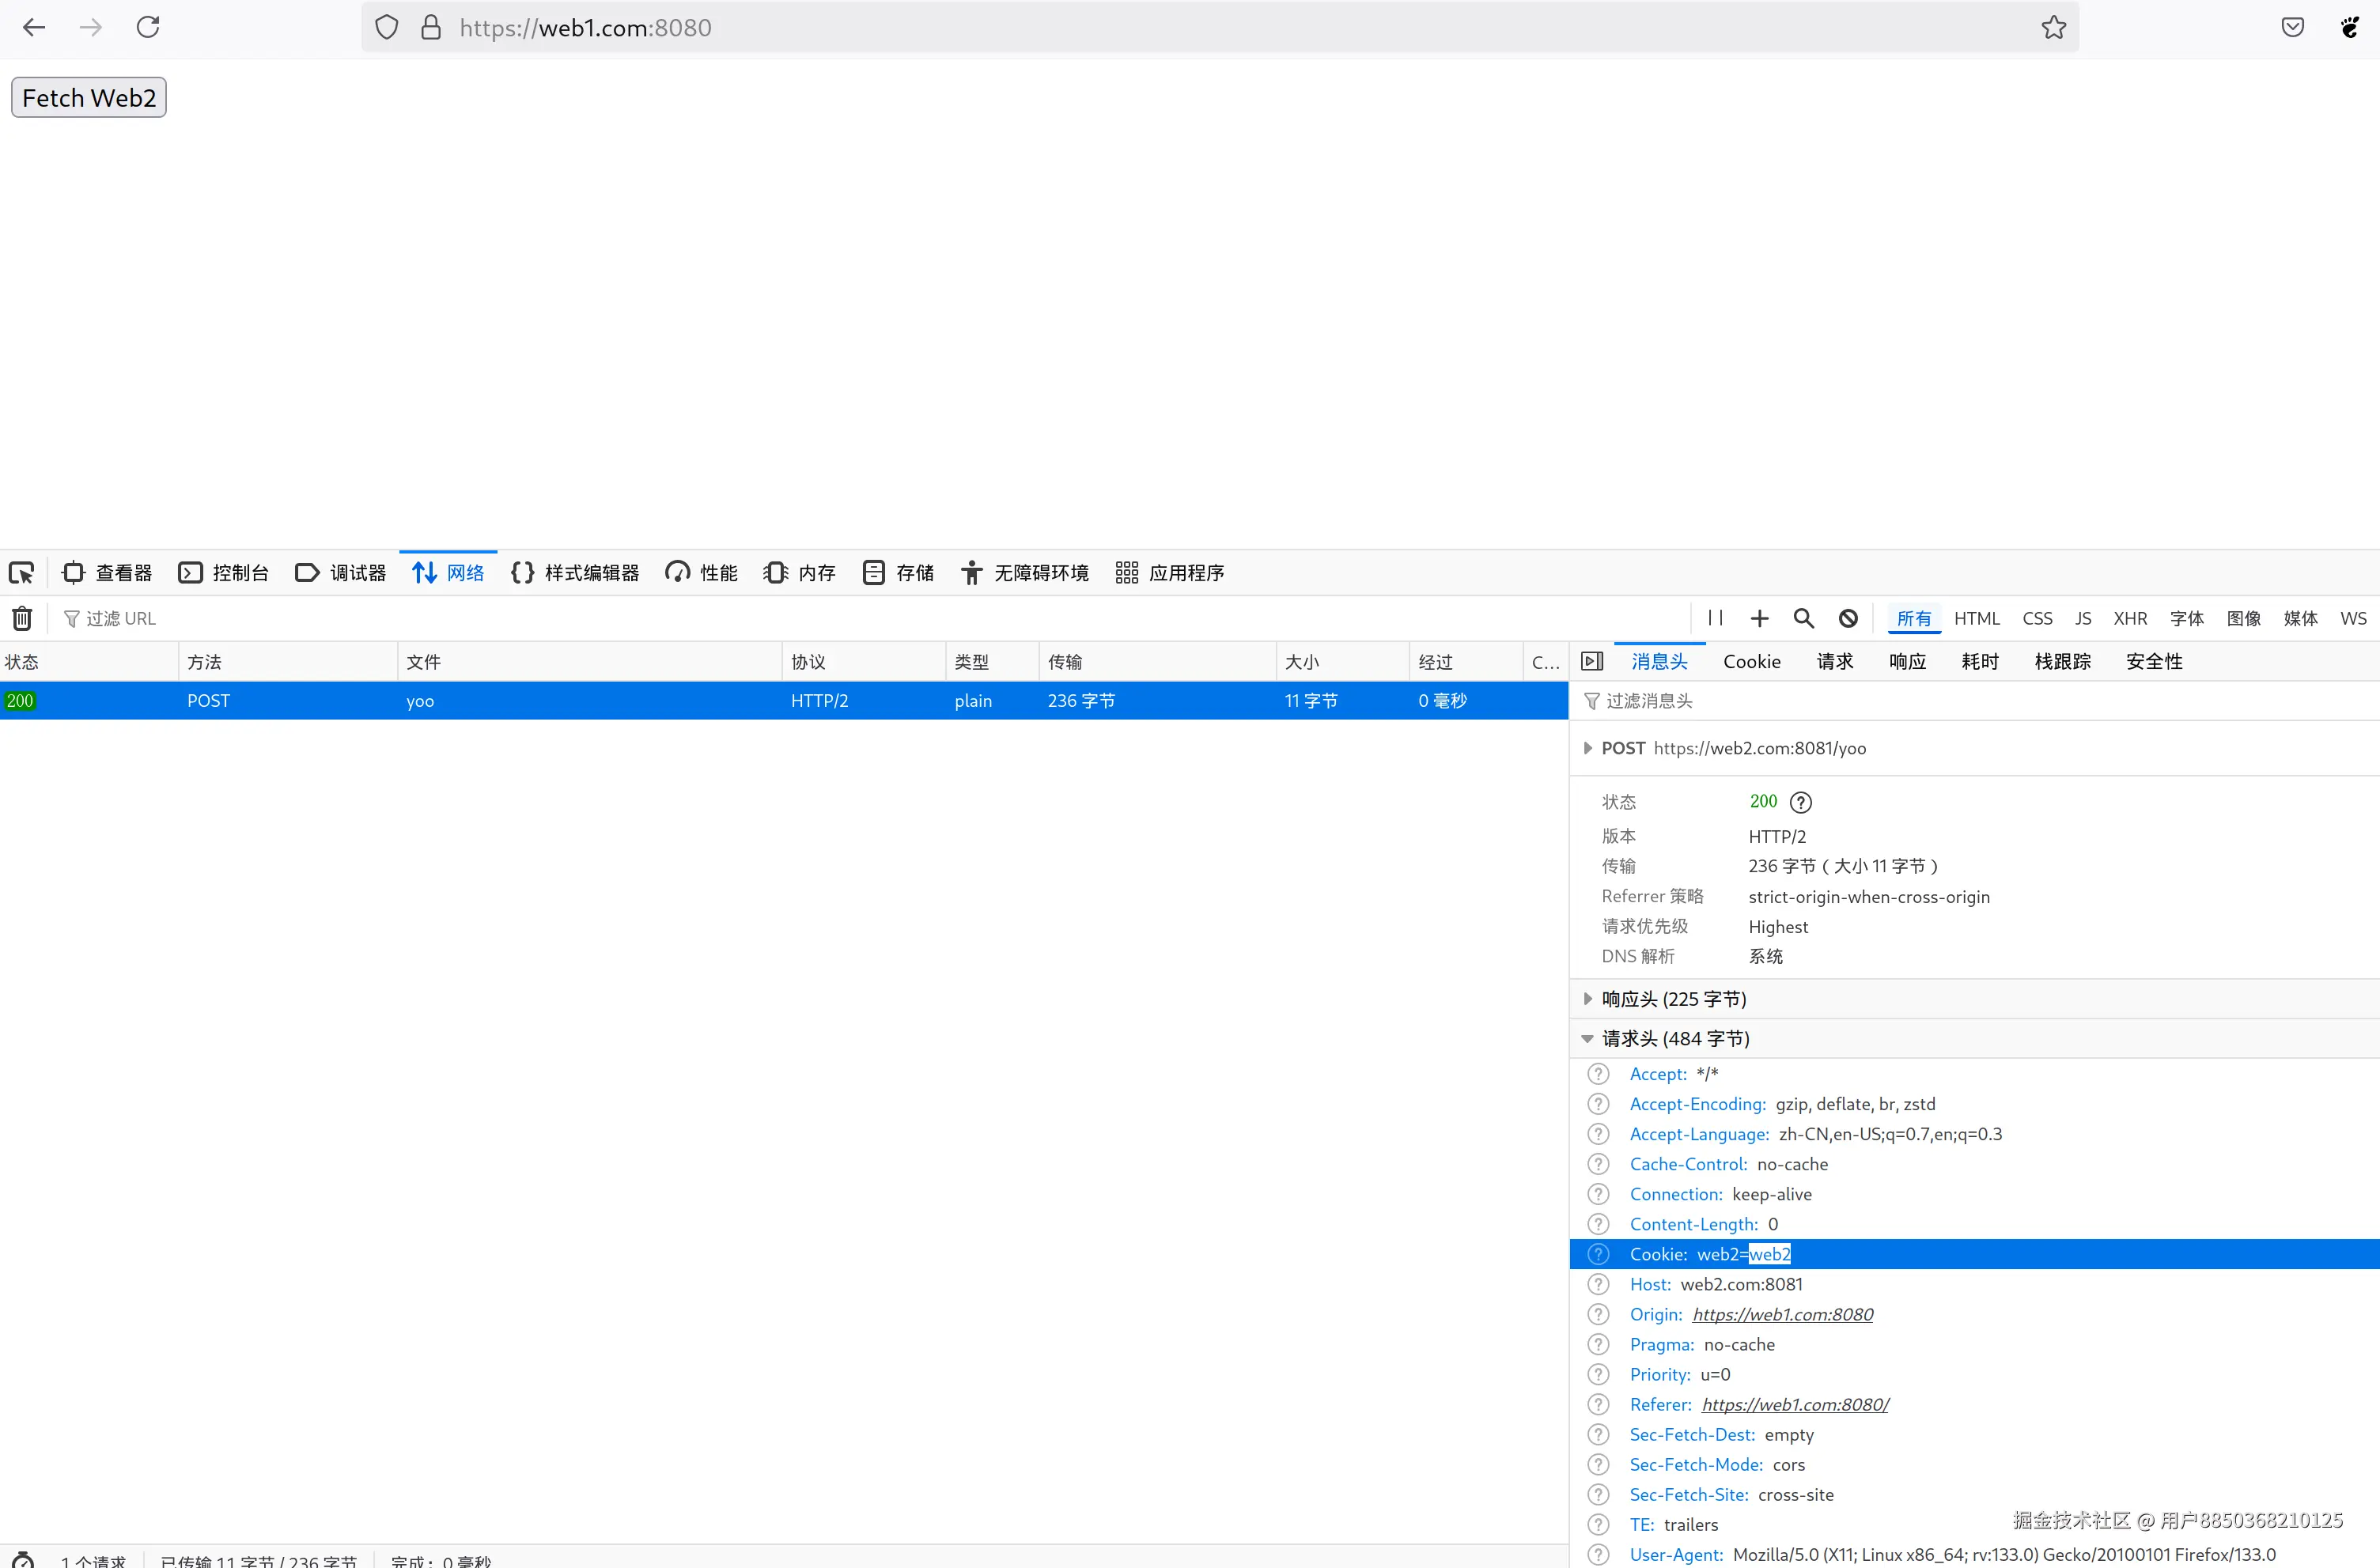Click the 过滤 URL input field
Viewport: 2380px width, 1568px height.
point(400,618)
